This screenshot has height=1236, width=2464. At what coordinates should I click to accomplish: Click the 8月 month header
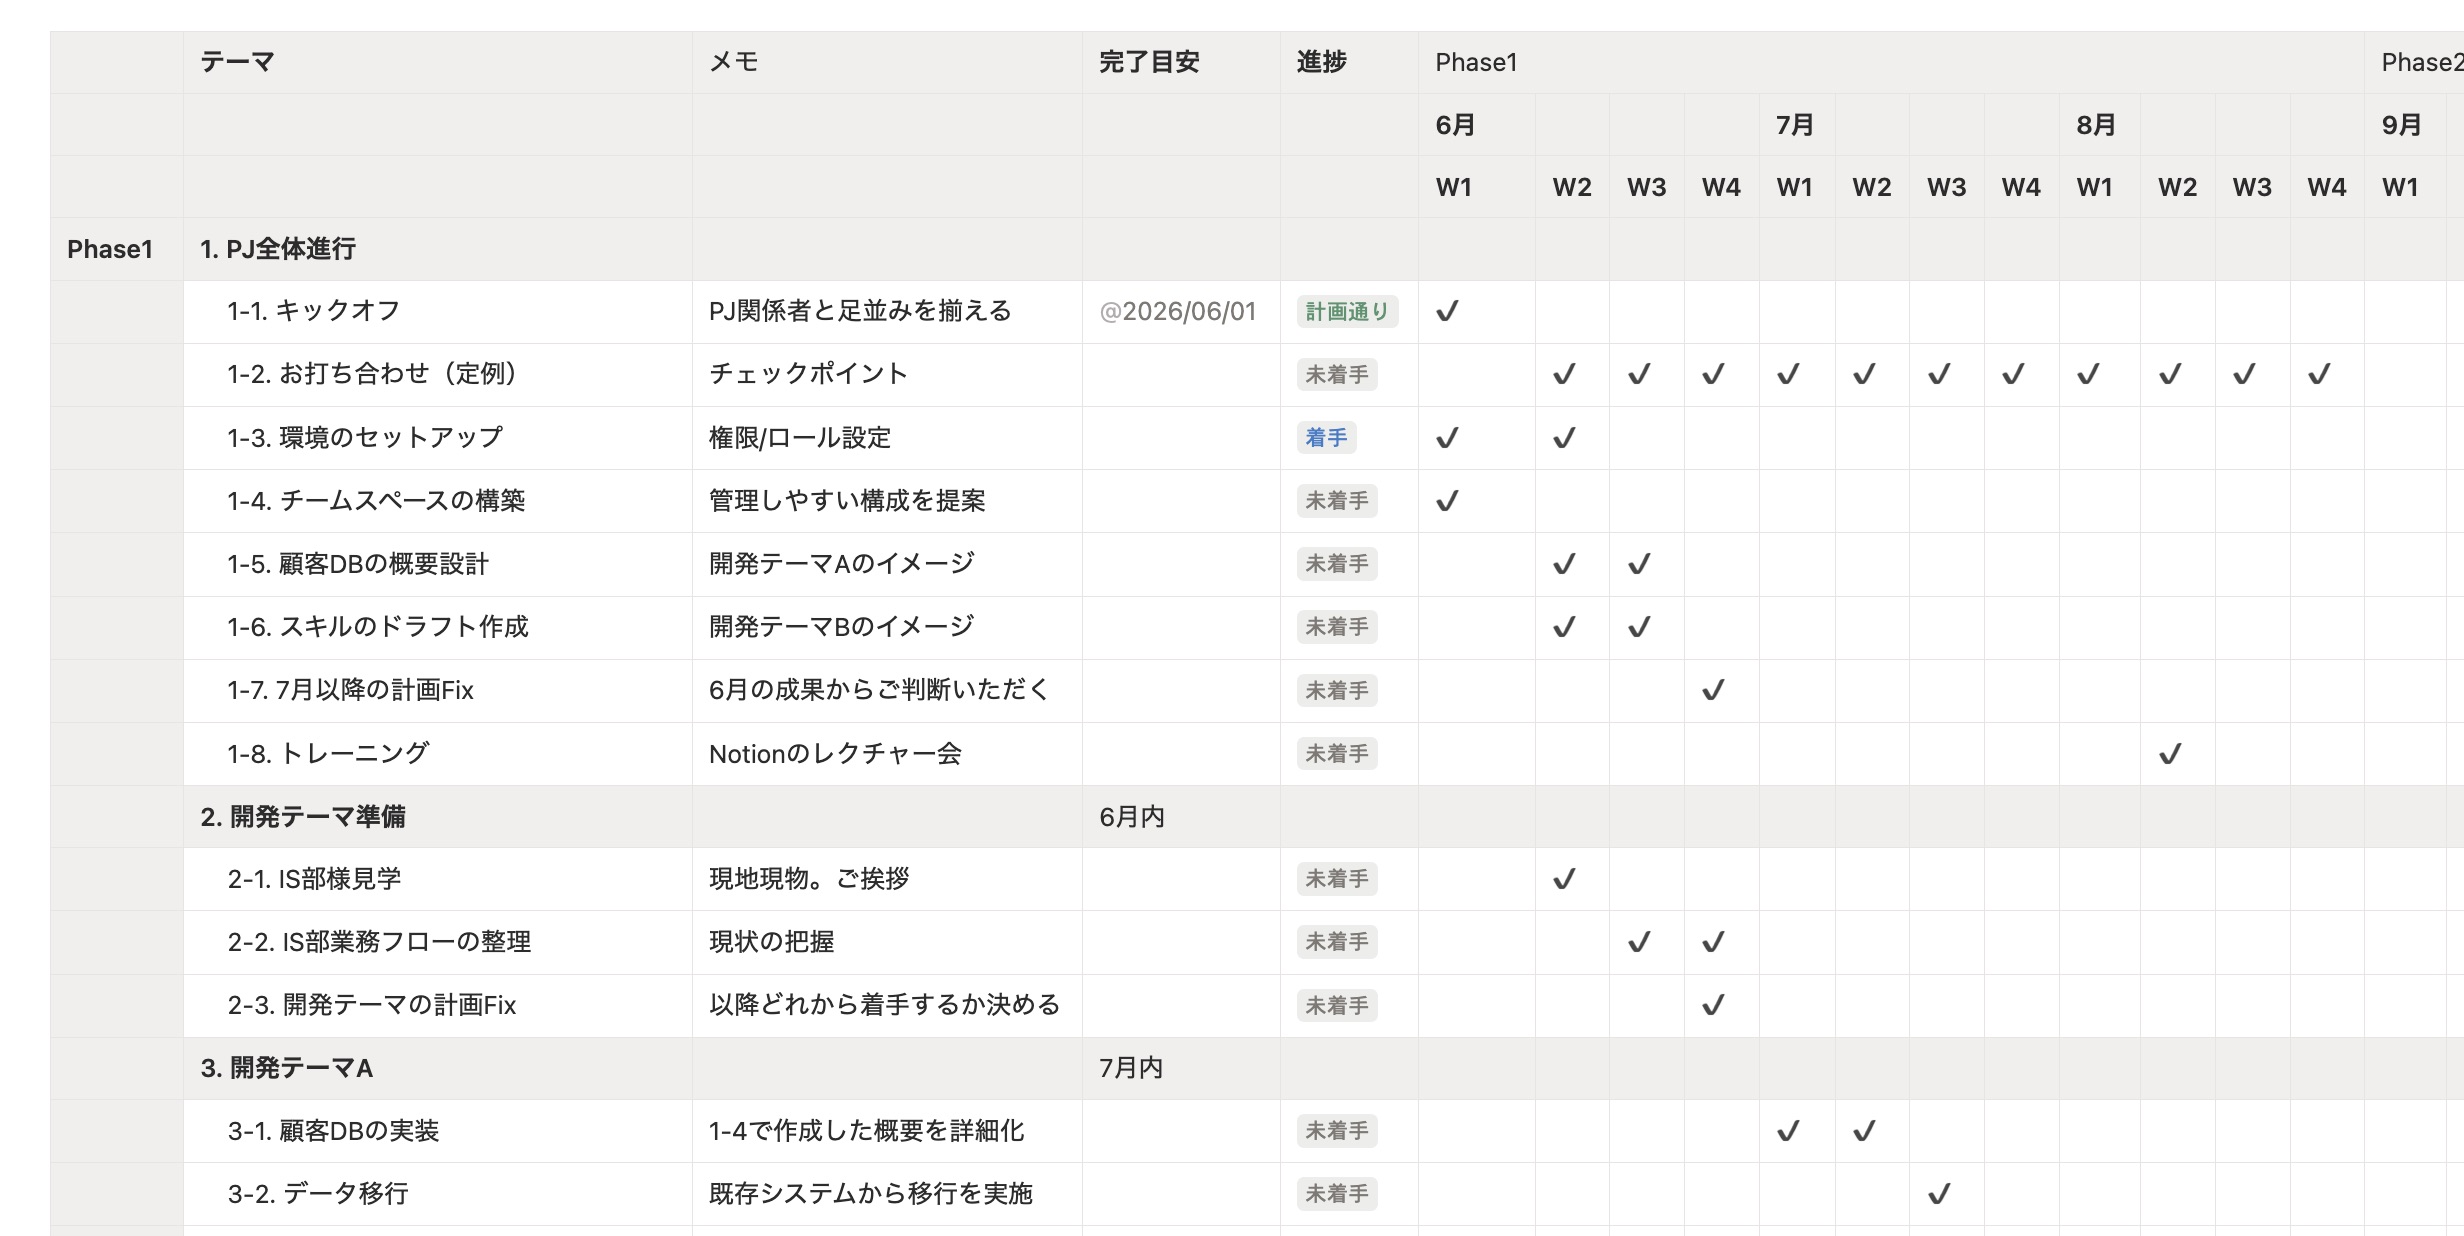(2099, 125)
